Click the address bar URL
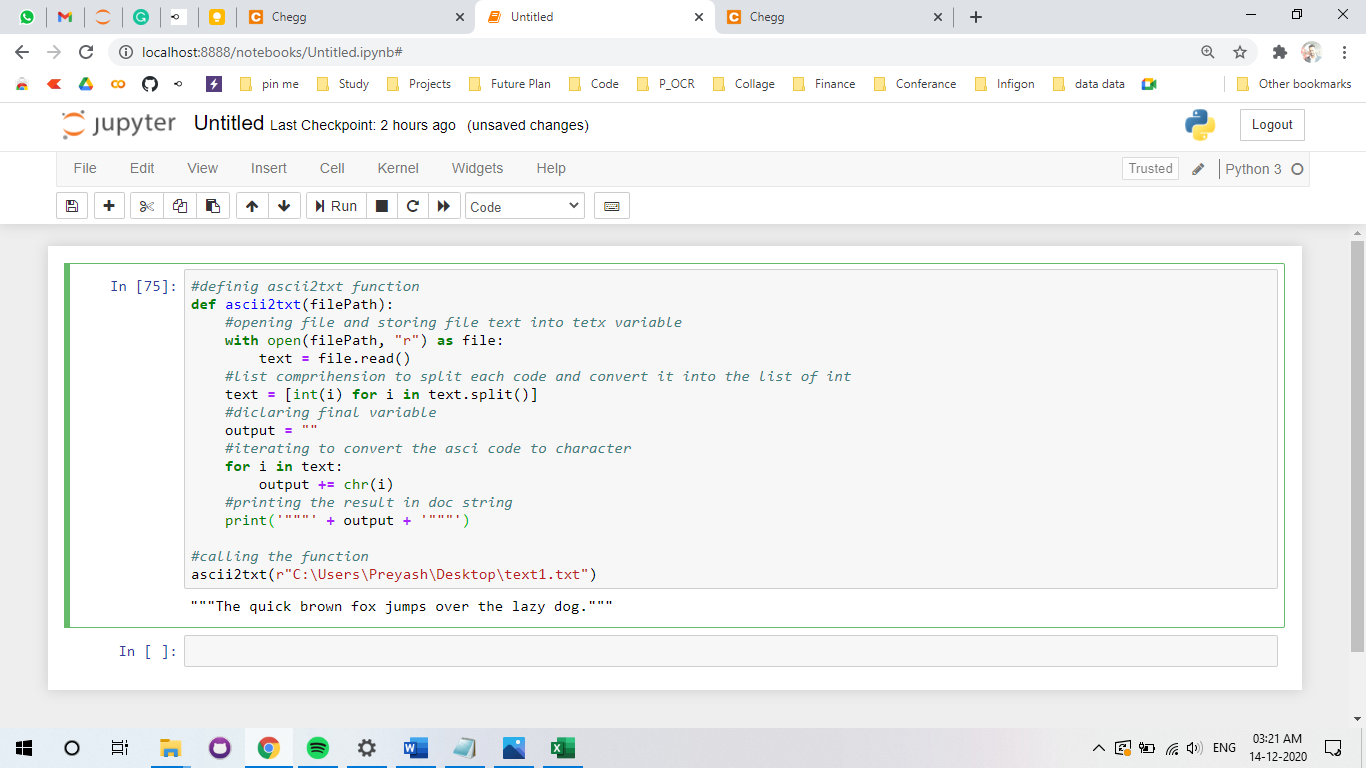 (272, 52)
